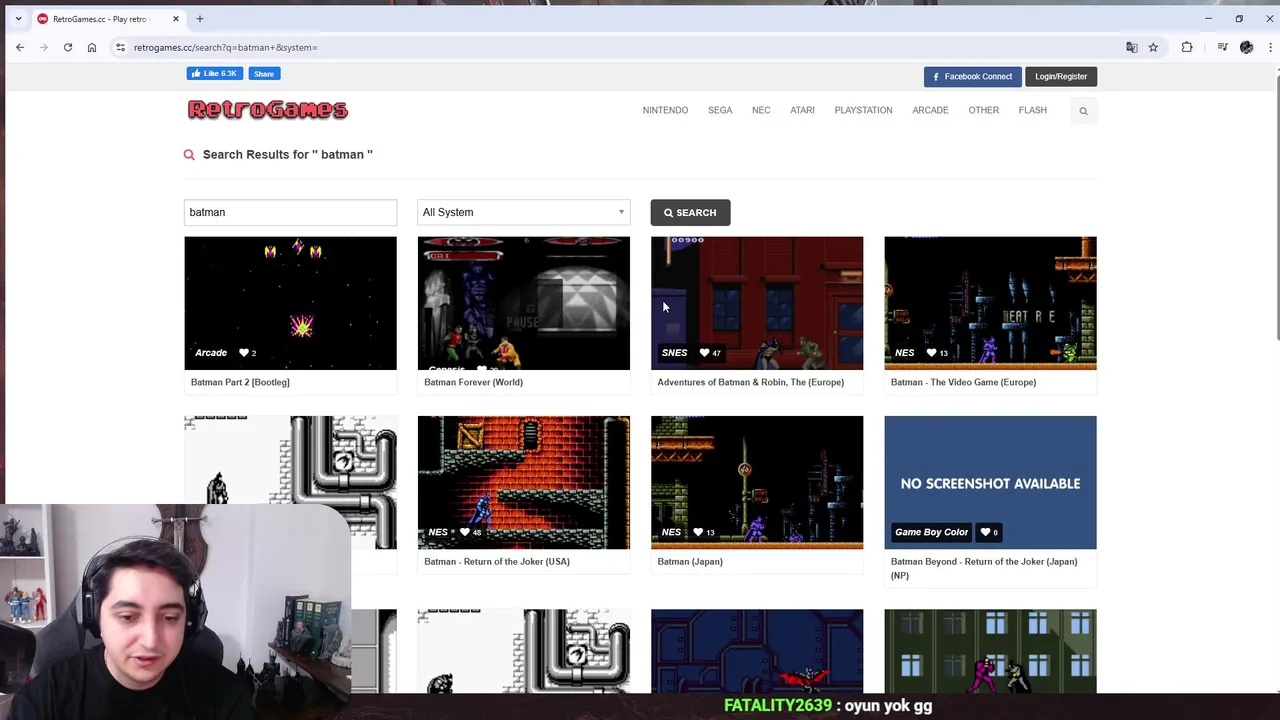Image resolution: width=1280 pixels, height=720 pixels.
Task: Click 'Adventures of Batman & Robin, The (Europe)' link
Action: [x=750, y=382]
